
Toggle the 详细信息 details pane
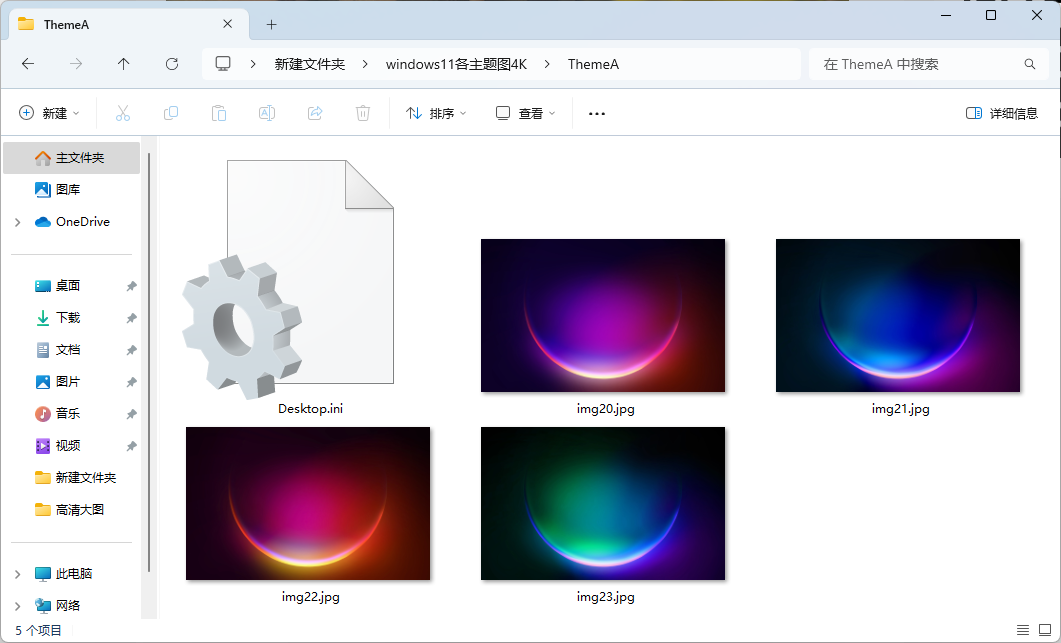point(1002,113)
